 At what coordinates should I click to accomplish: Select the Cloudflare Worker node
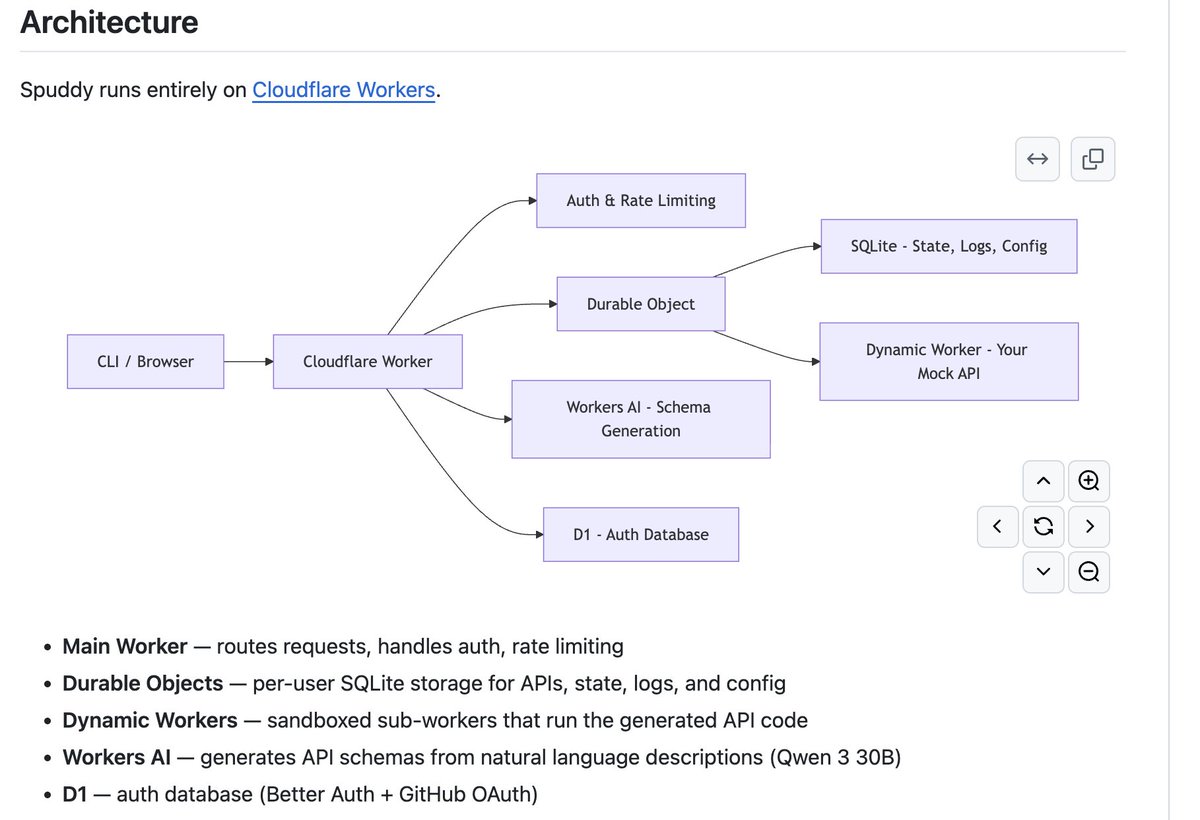(x=368, y=361)
